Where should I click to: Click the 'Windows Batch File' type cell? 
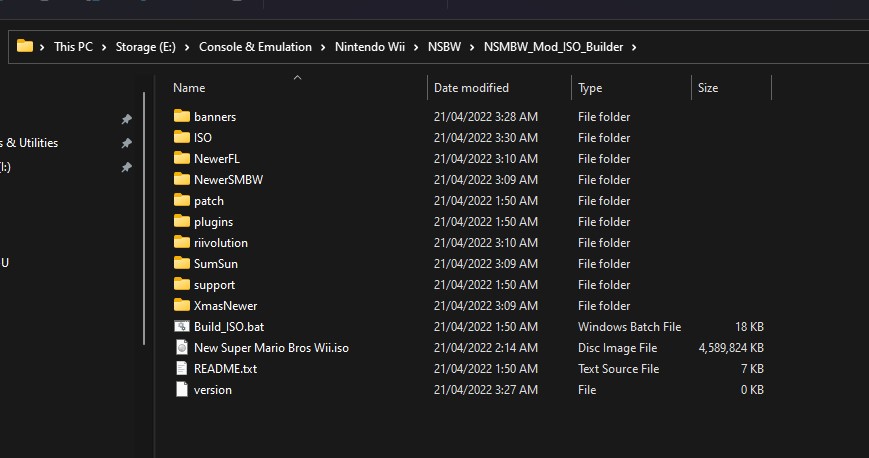[x=629, y=327]
